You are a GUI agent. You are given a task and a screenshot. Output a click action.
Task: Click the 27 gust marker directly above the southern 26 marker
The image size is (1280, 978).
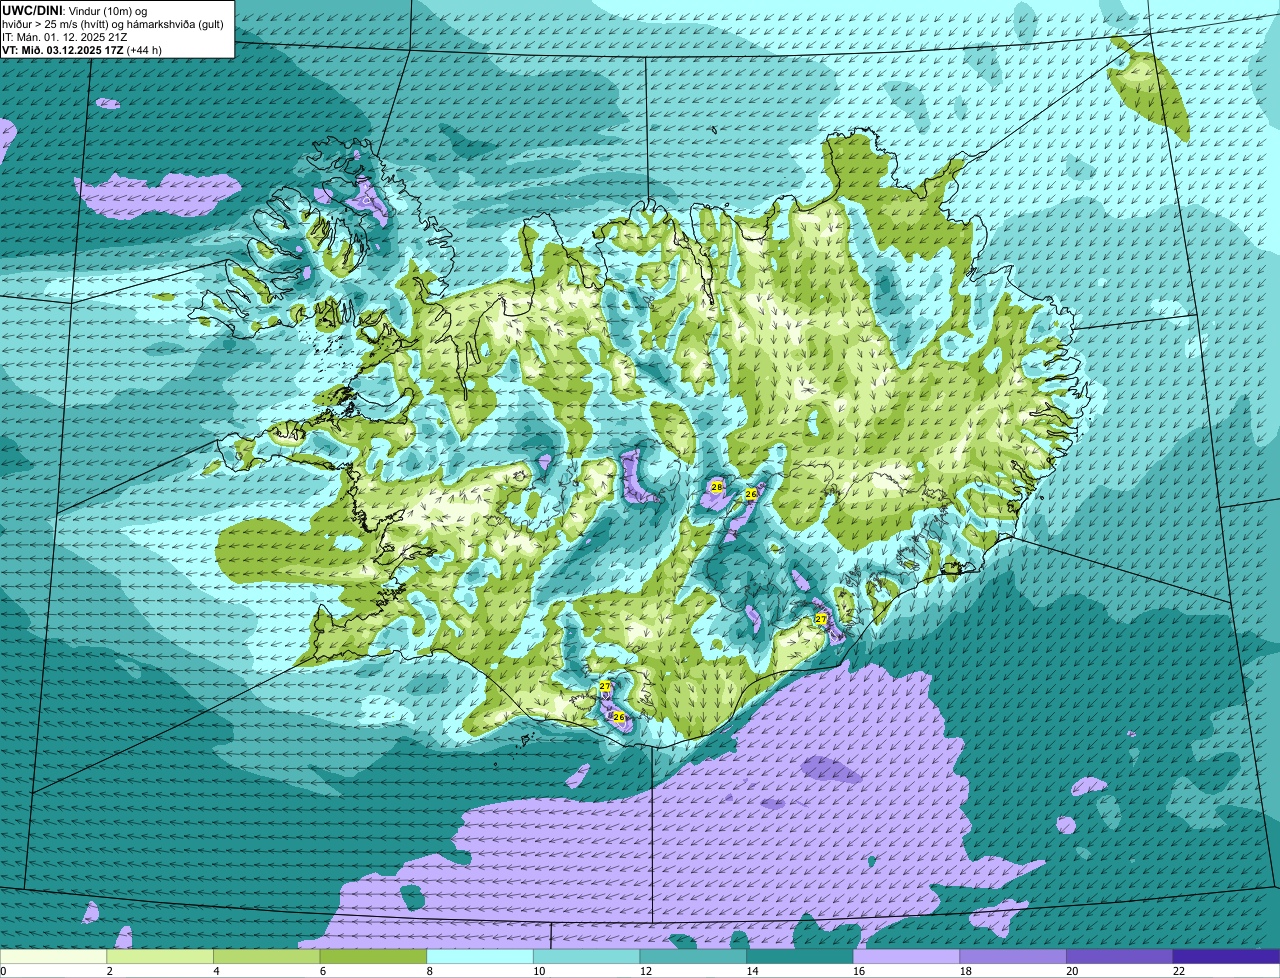605,686
